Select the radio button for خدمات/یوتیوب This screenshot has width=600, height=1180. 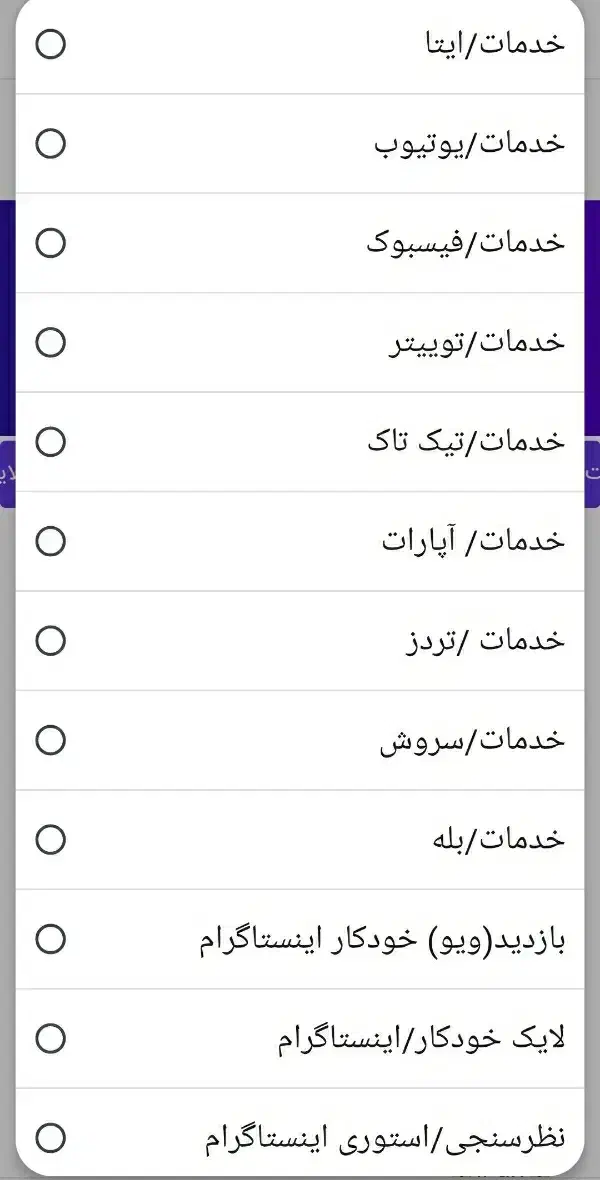click(50, 144)
